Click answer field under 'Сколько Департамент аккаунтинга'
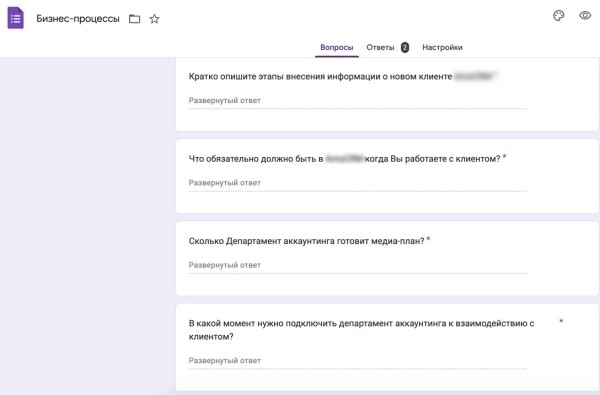Viewport: 600px width, 395px height. click(357, 265)
